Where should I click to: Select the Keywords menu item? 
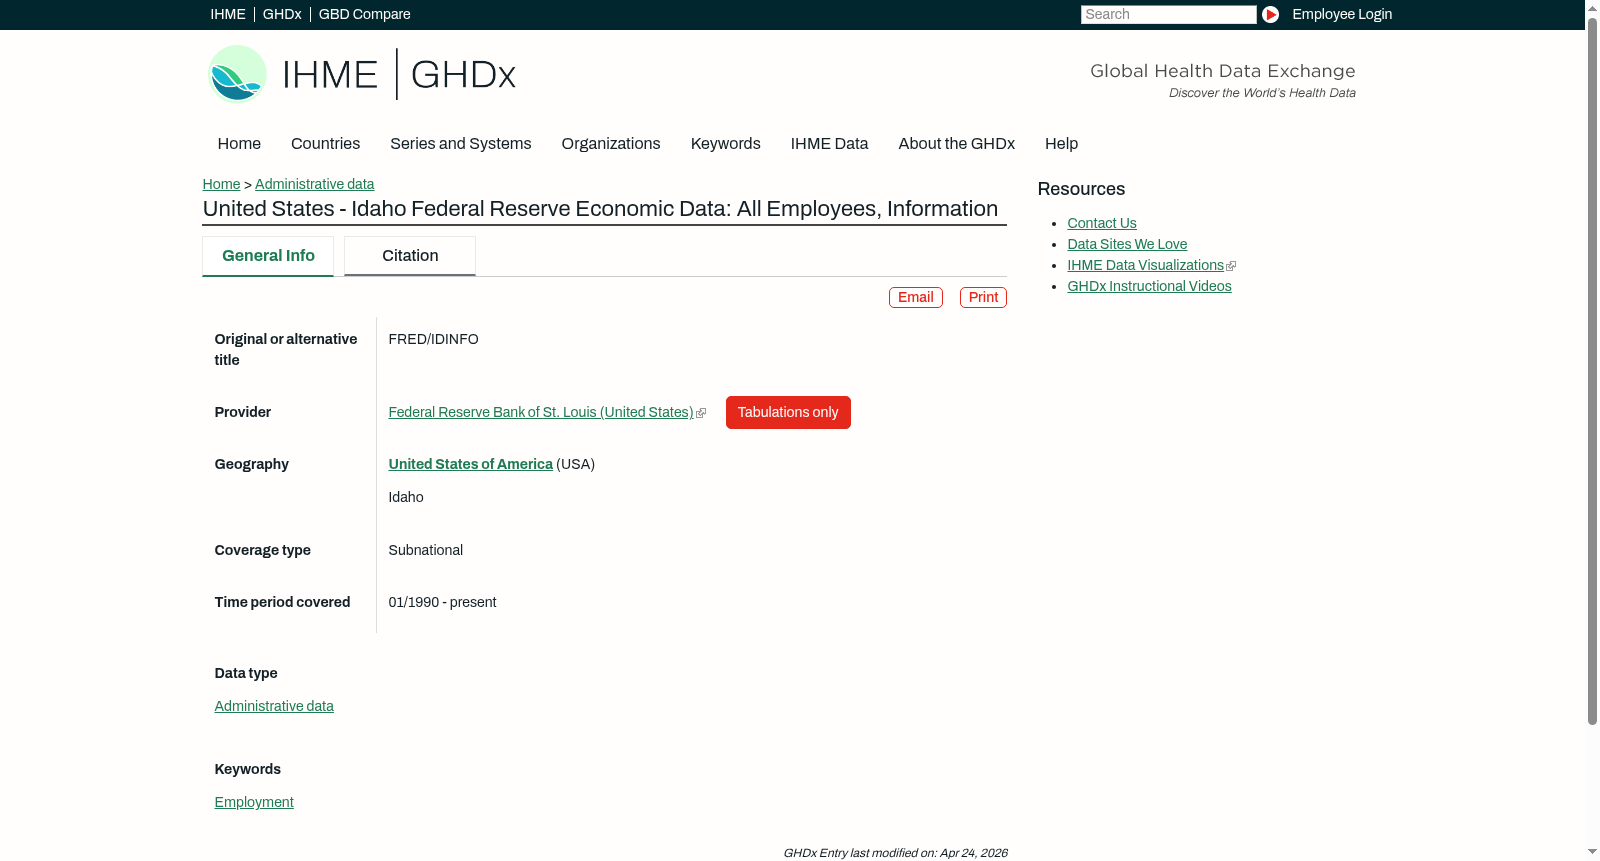pos(726,144)
